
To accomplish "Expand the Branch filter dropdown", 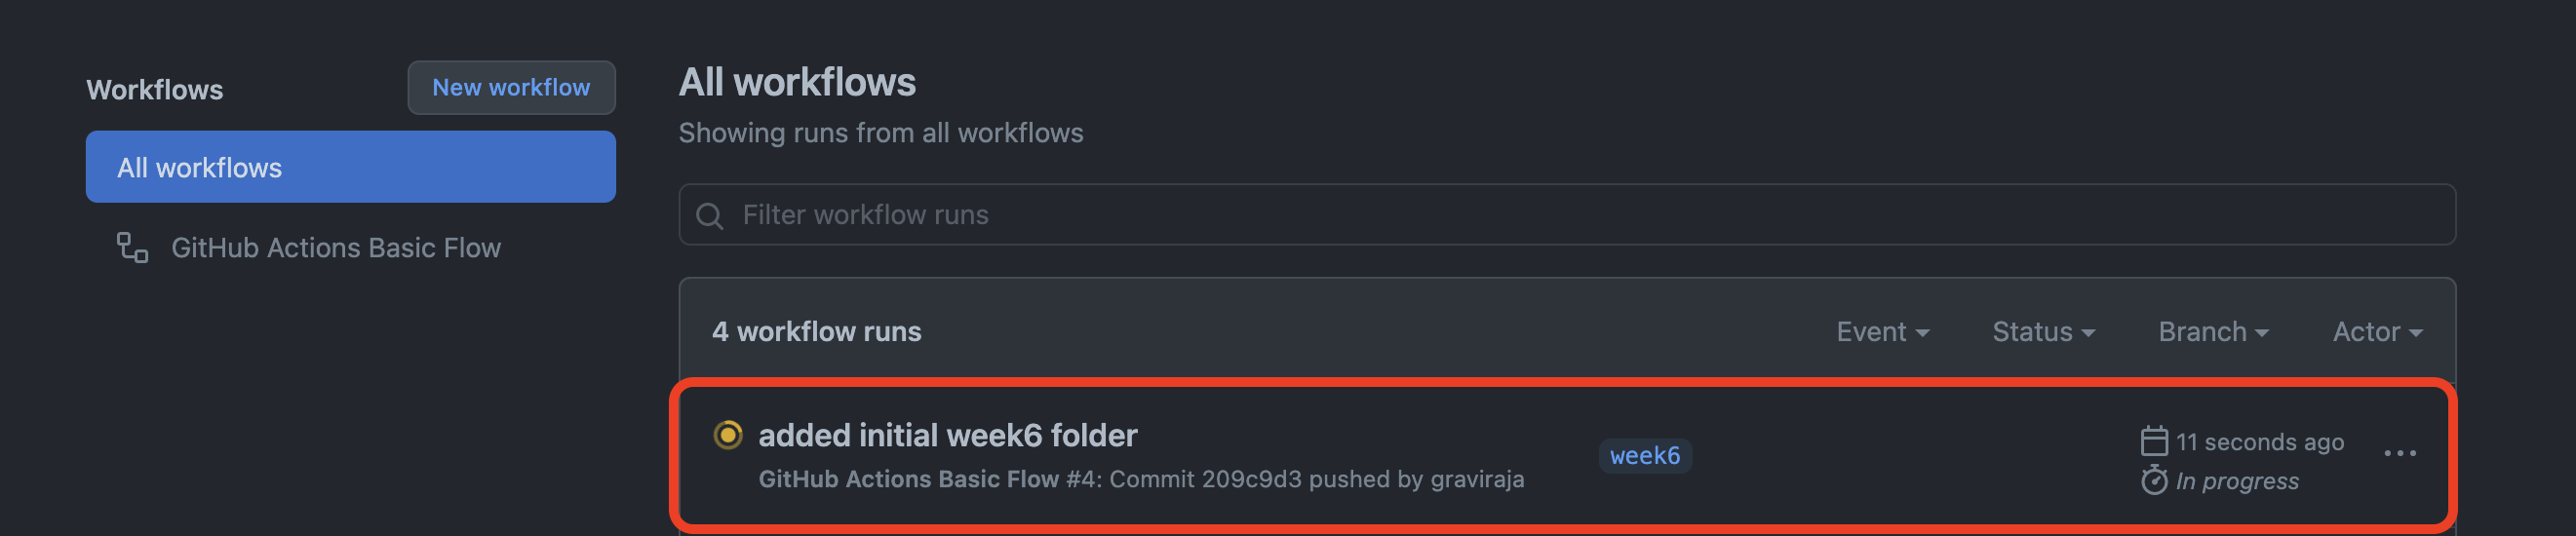I will pyautogui.click(x=2212, y=332).
